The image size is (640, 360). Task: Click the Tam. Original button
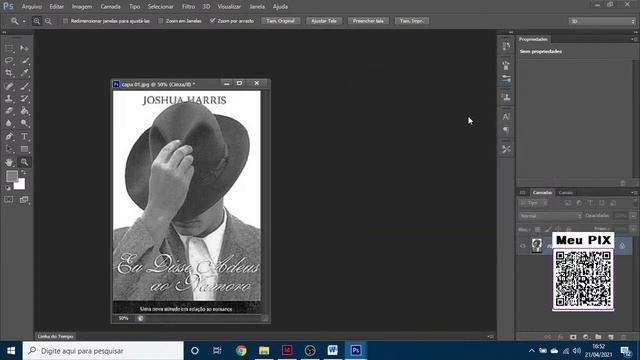coord(280,21)
